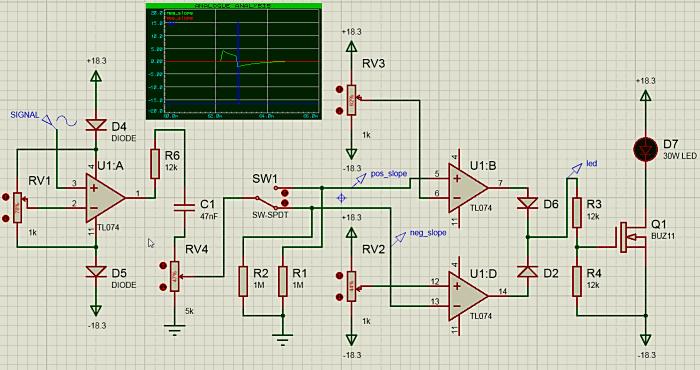
Task: Click the D5 diode symbol
Action: [x=96, y=272]
